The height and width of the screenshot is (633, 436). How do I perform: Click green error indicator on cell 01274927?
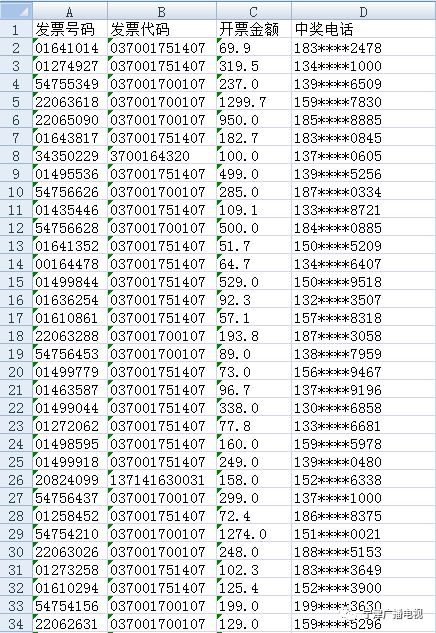click(x=35, y=59)
